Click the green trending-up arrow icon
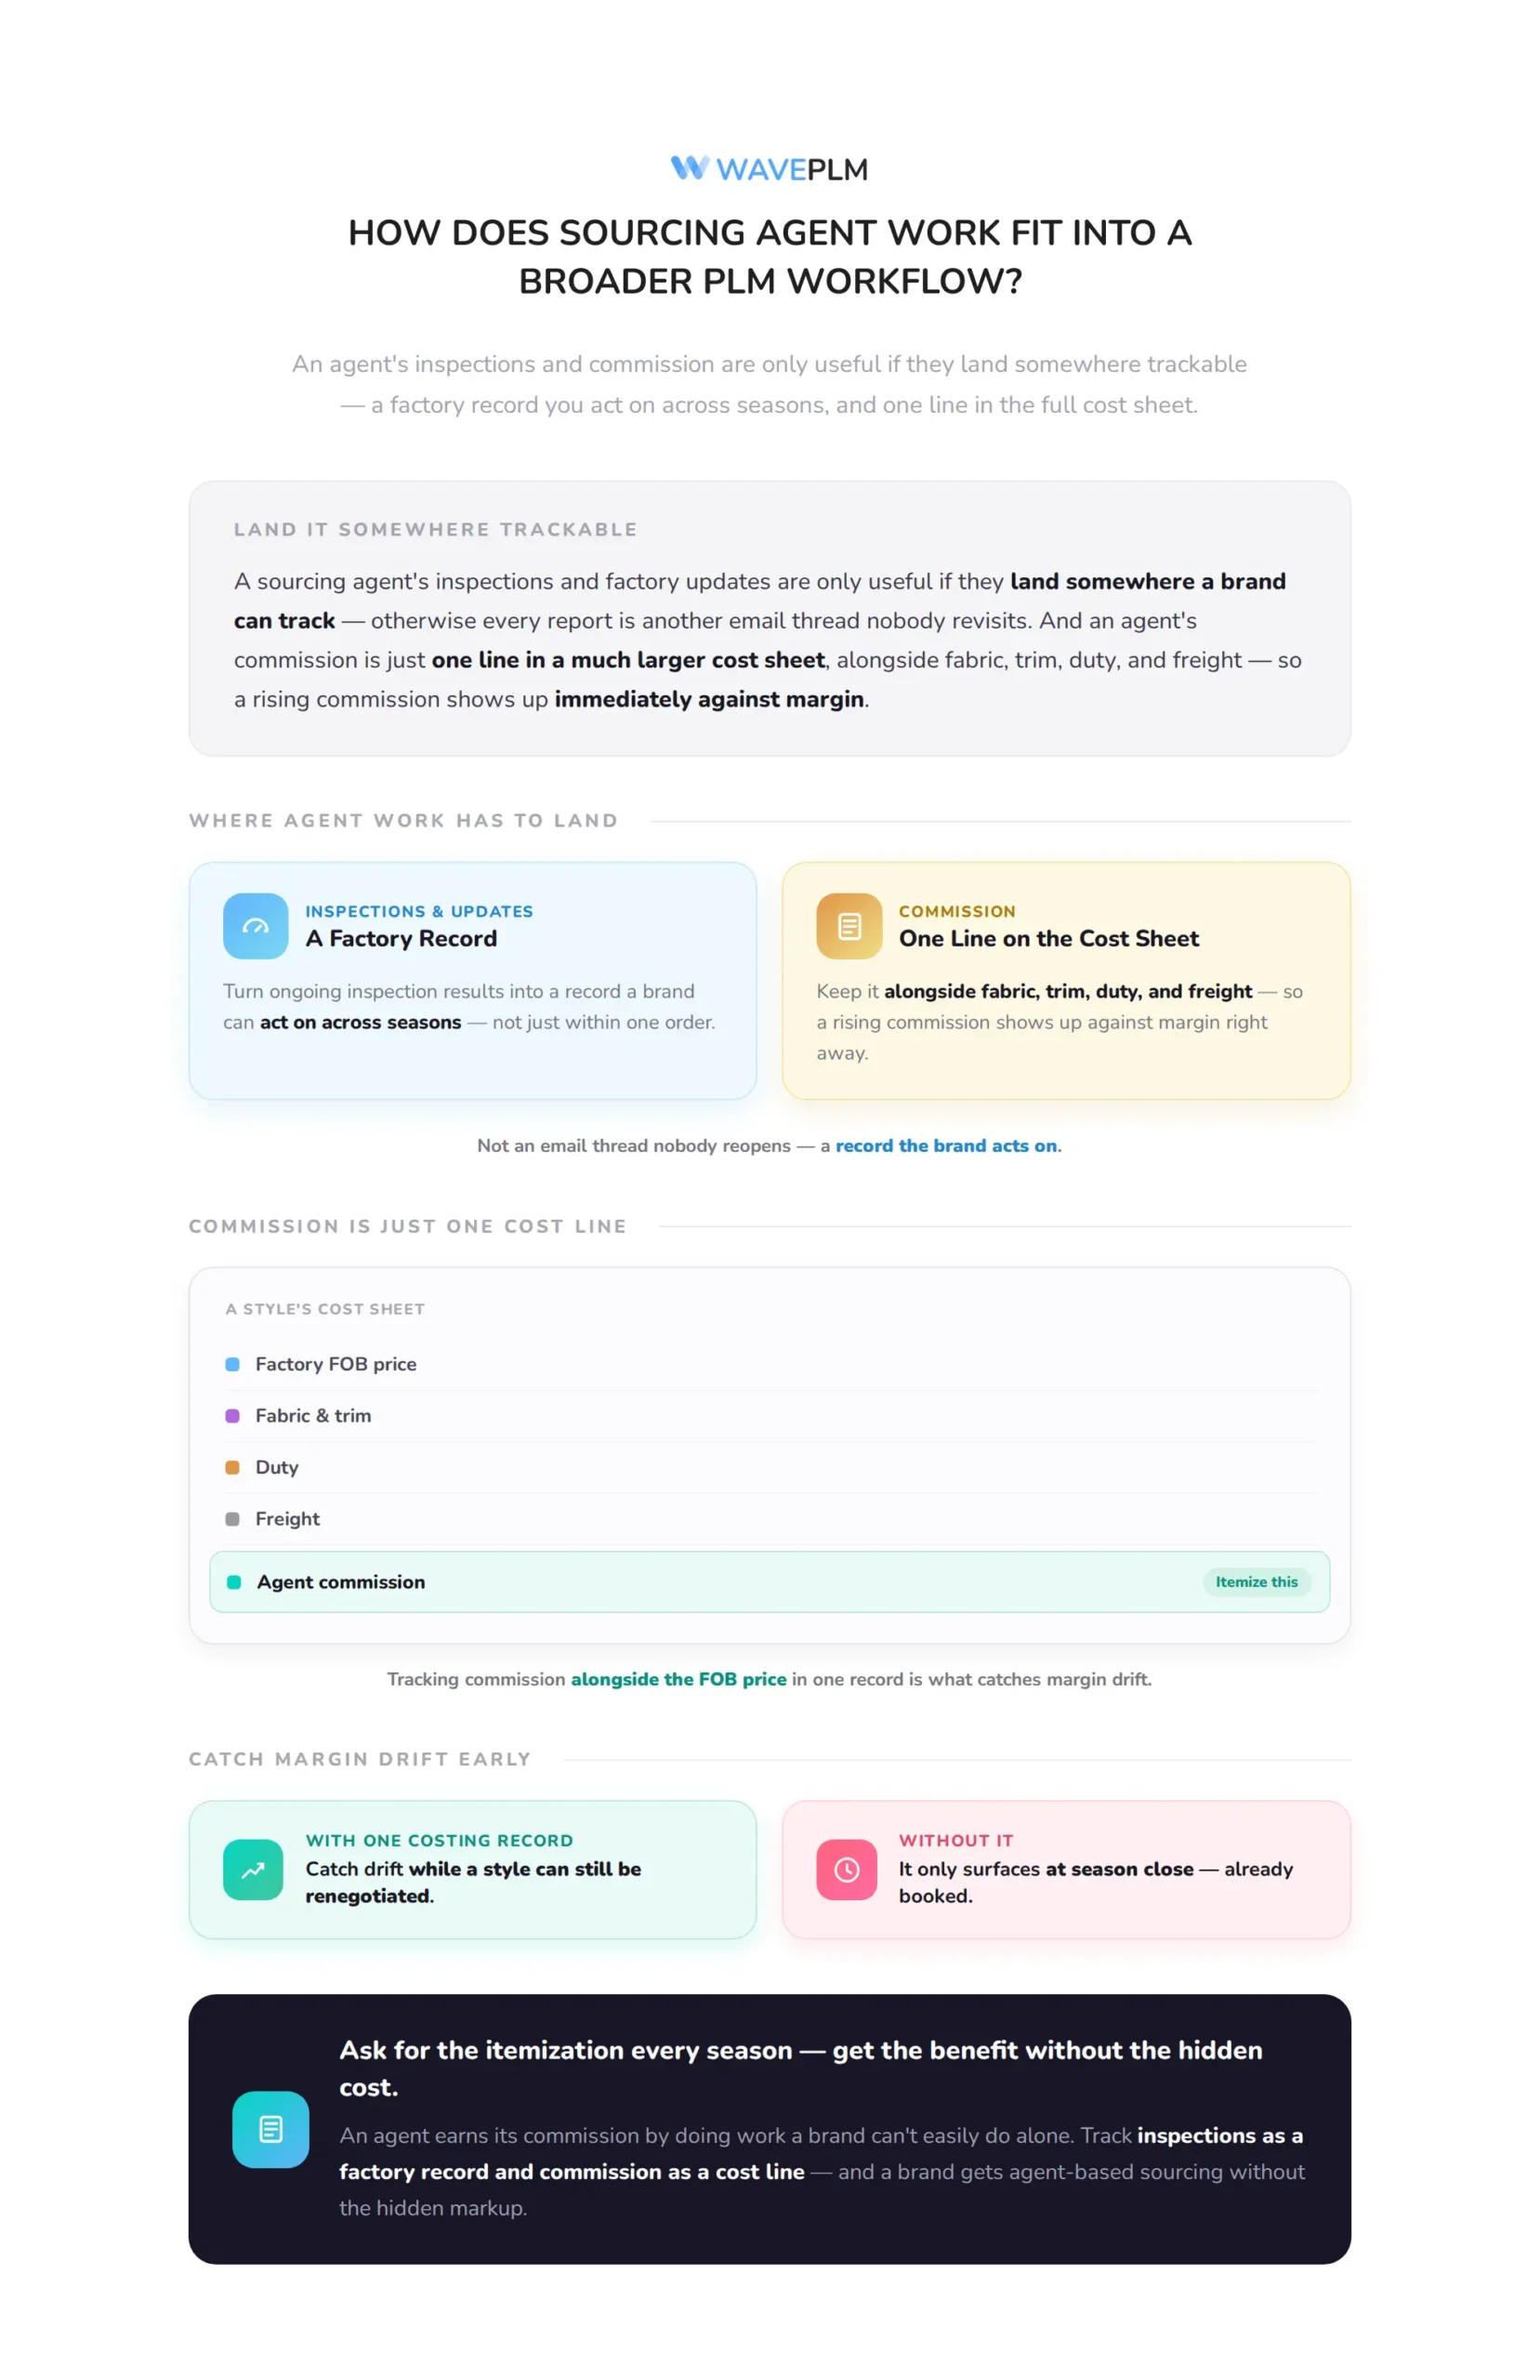This screenshot has height=2380, width=1540. coord(253,1869)
